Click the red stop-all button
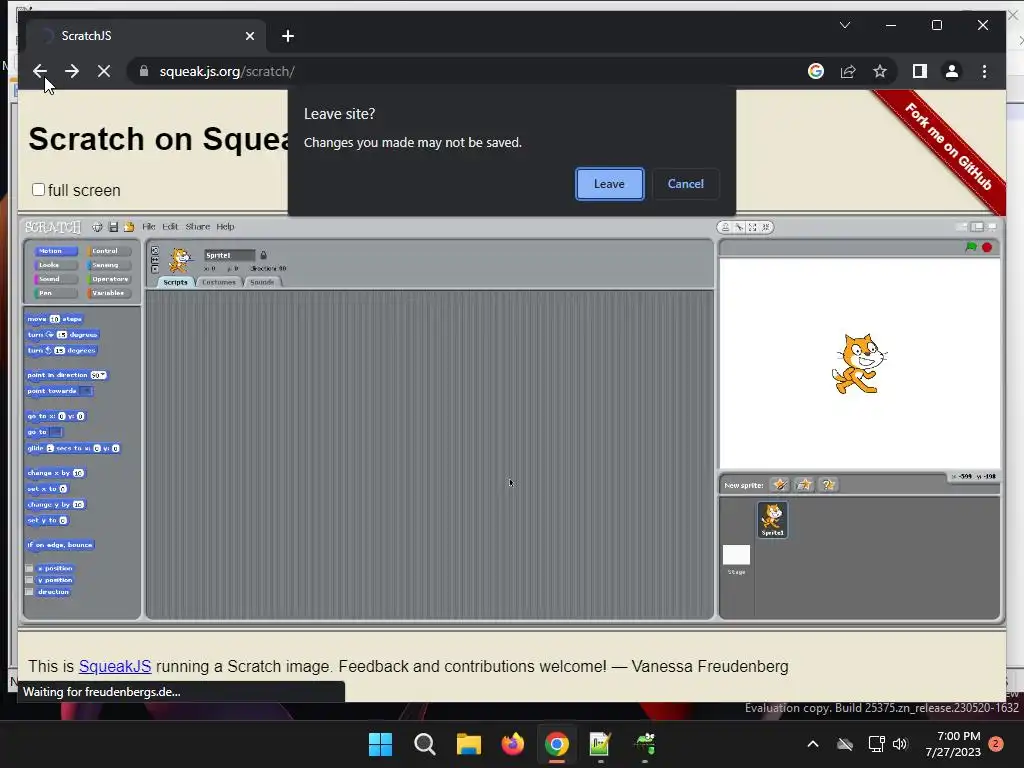Viewport: 1024px width, 768px height. pos(987,247)
